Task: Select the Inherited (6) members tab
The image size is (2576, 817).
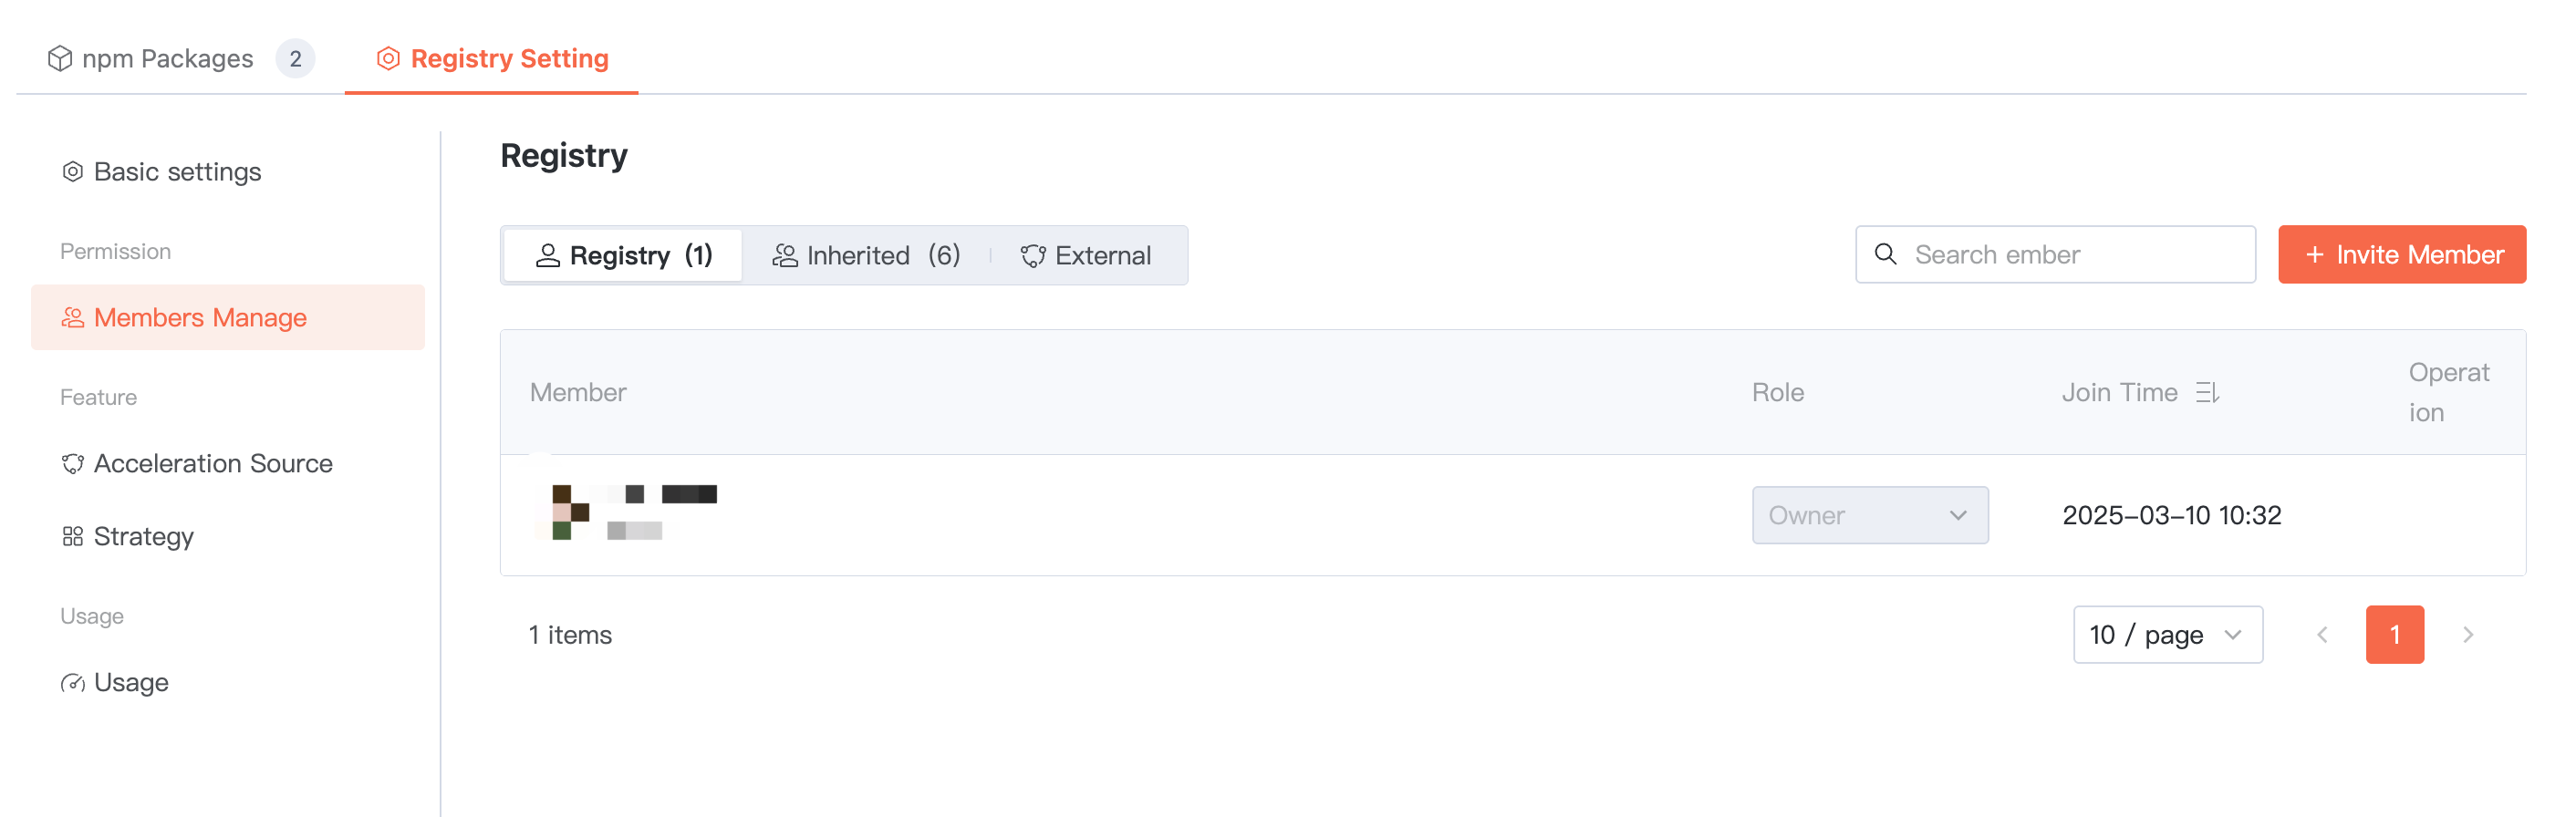Action: click(866, 256)
